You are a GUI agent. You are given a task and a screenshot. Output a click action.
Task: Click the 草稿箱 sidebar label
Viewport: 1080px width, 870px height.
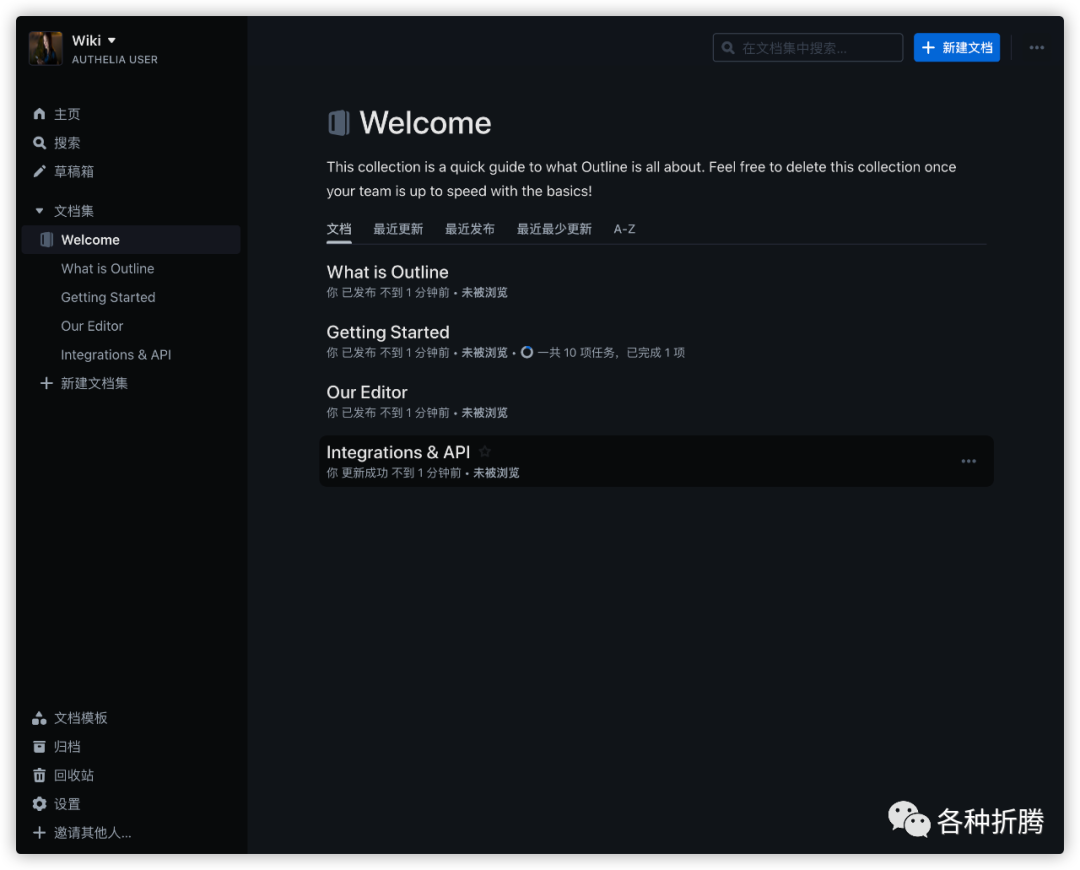pos(74,171)
